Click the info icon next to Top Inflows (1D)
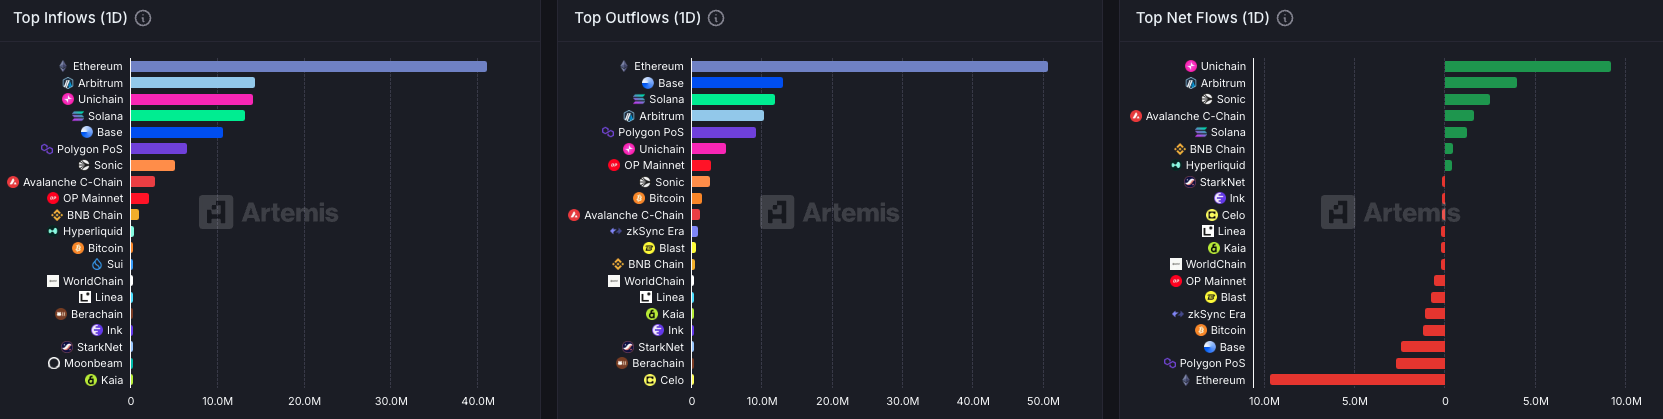This screenshot has width=1663, height=419. (143, 18)
